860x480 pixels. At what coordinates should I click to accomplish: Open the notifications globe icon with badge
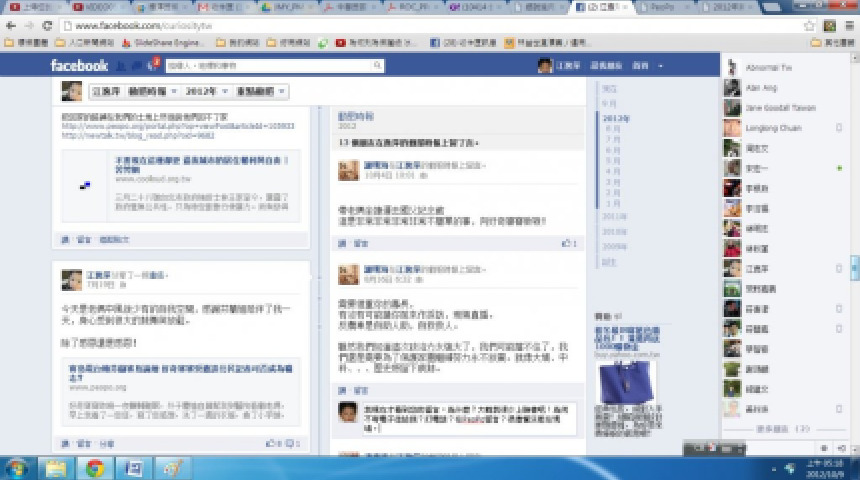click(x=153, y=65)
